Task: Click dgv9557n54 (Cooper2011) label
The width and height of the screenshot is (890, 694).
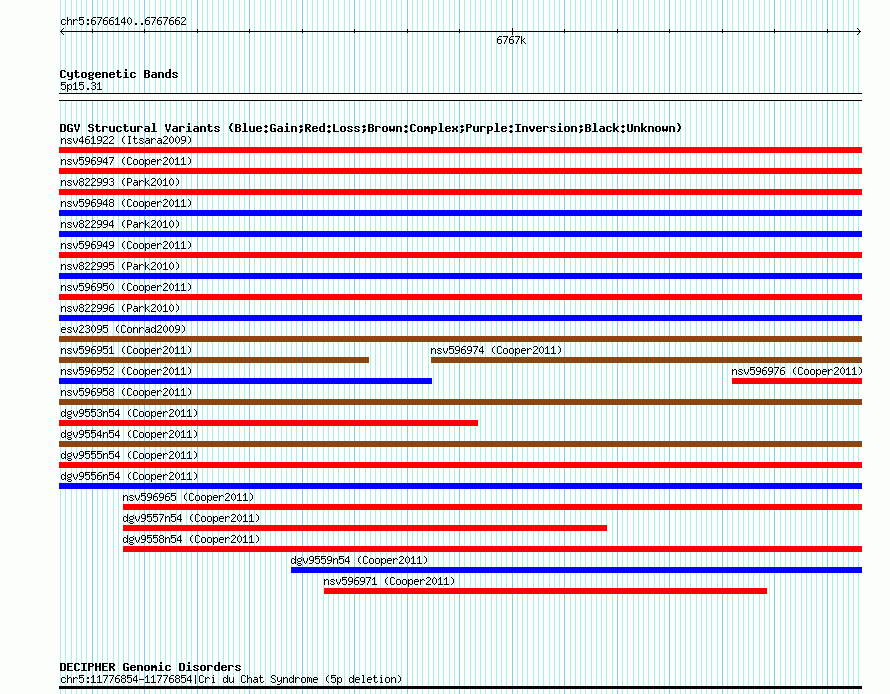Action: (191, 518)
